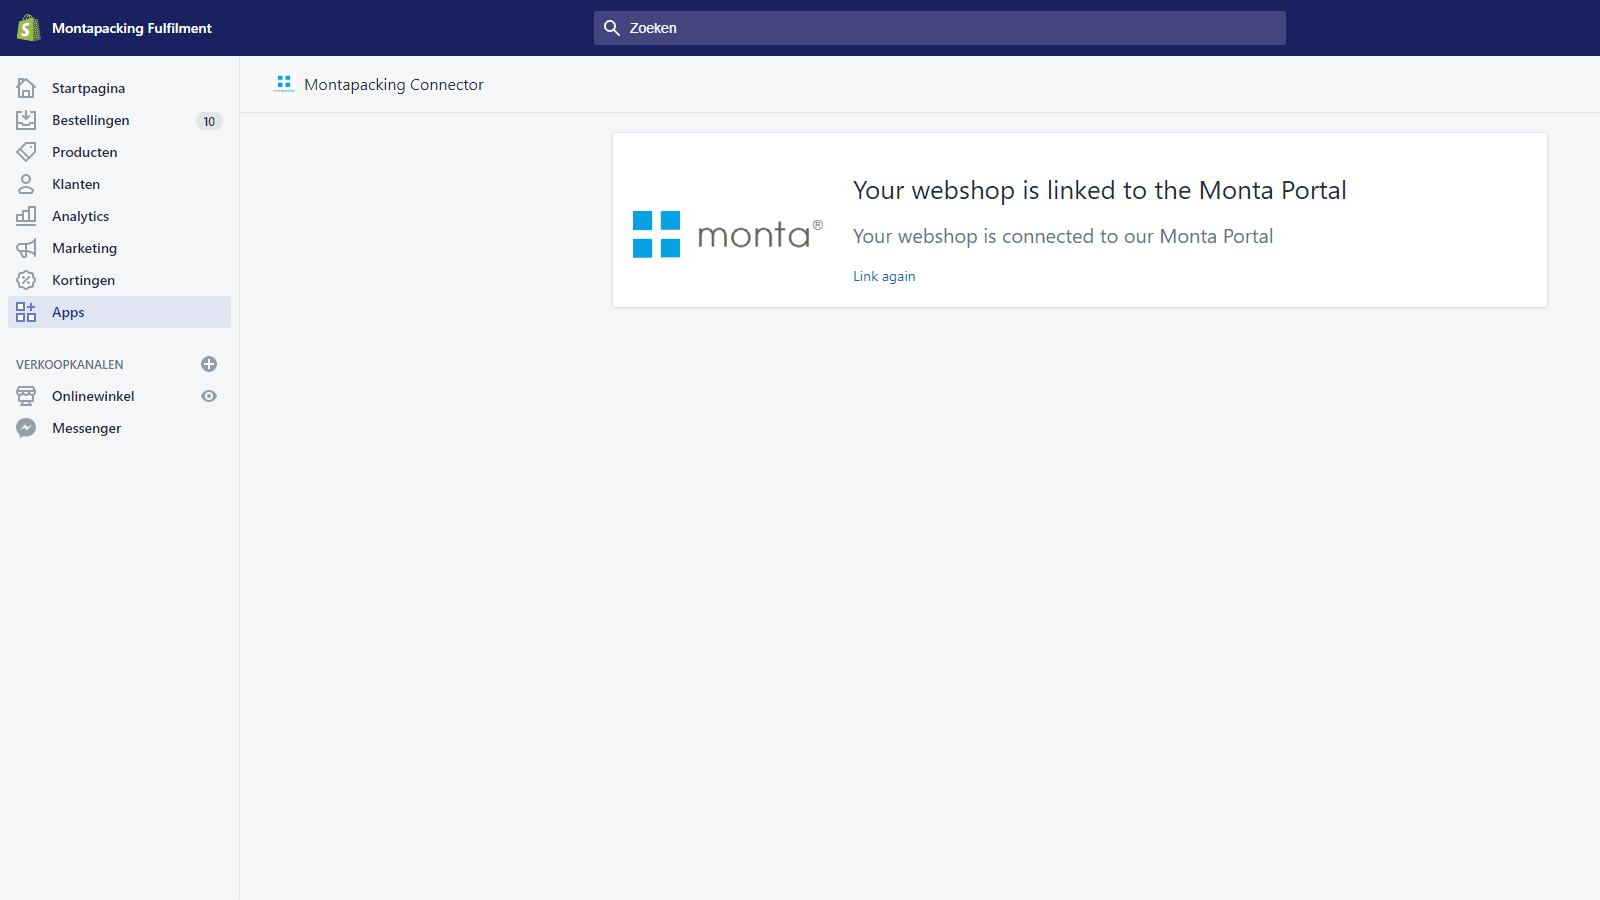
Task: Click the Apps grid icon
Action: coord(26,312)
